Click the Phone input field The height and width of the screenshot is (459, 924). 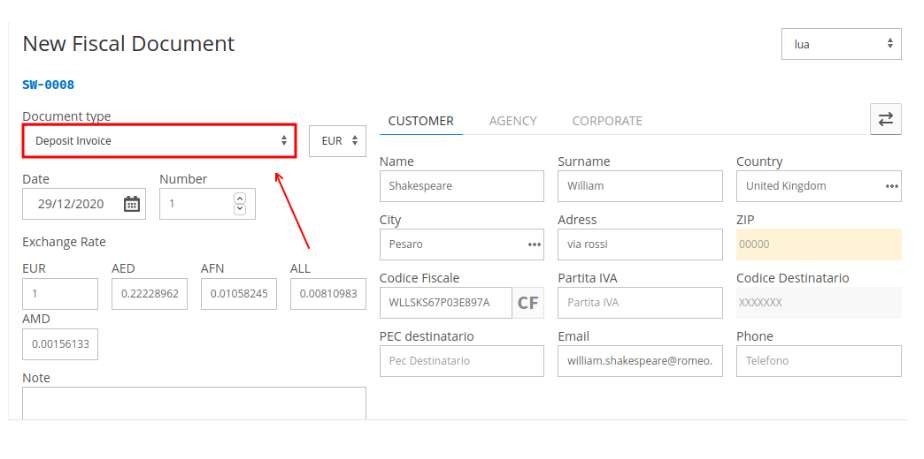[819, 361]
